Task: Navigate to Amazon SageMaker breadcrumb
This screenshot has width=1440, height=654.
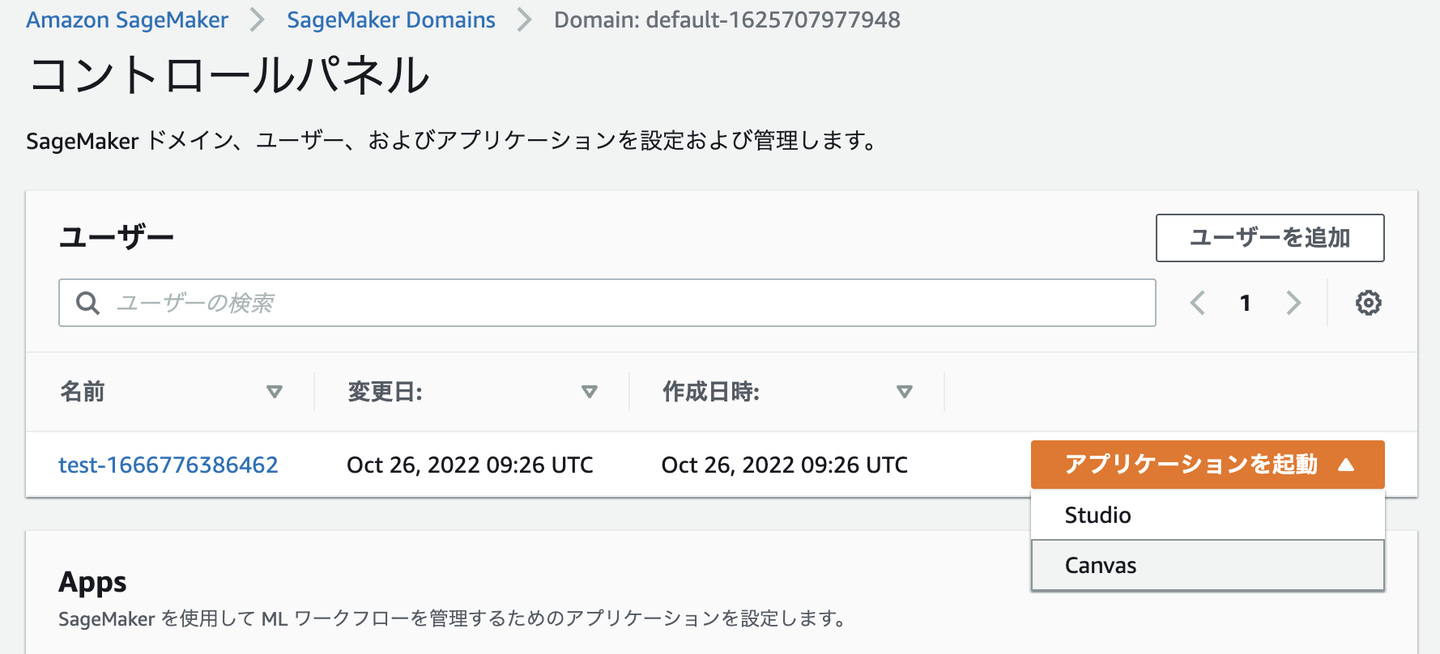Action: pyautogui.click(x=127, y=20)
